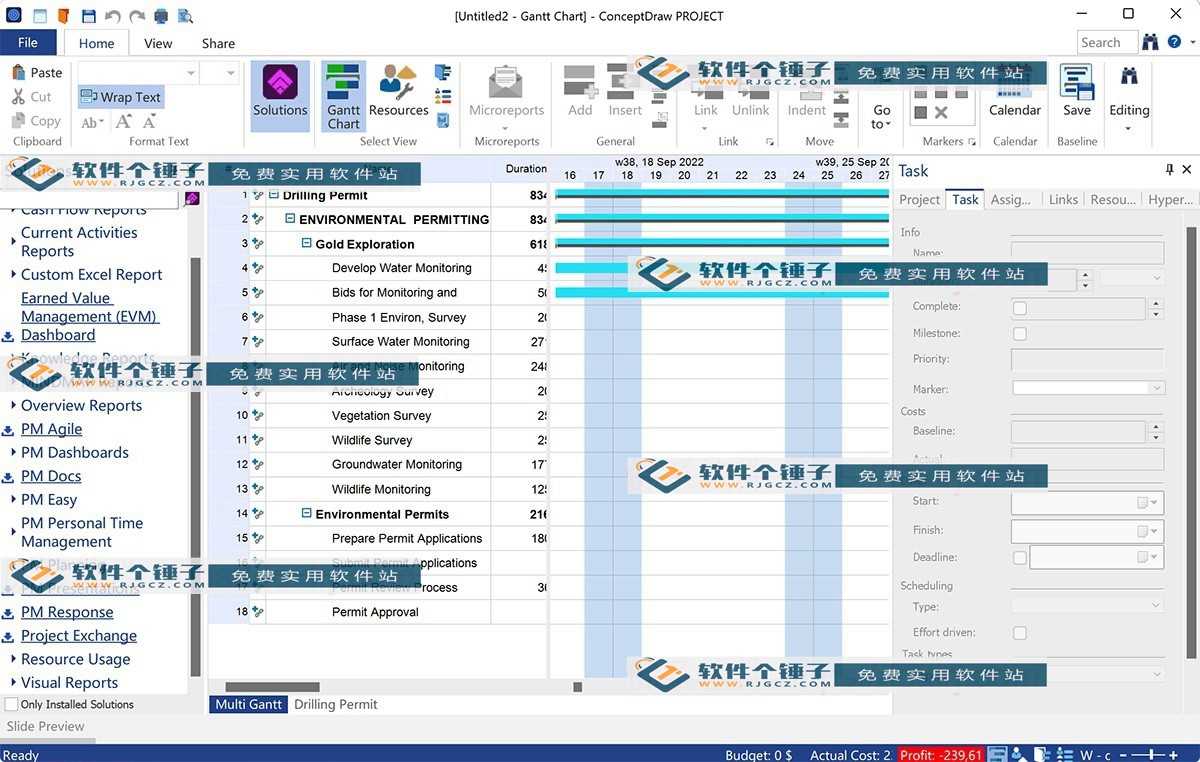Click the Print icon in quick access toolbar
Viewport: 1200px width, 762px height.
point(161,16)
